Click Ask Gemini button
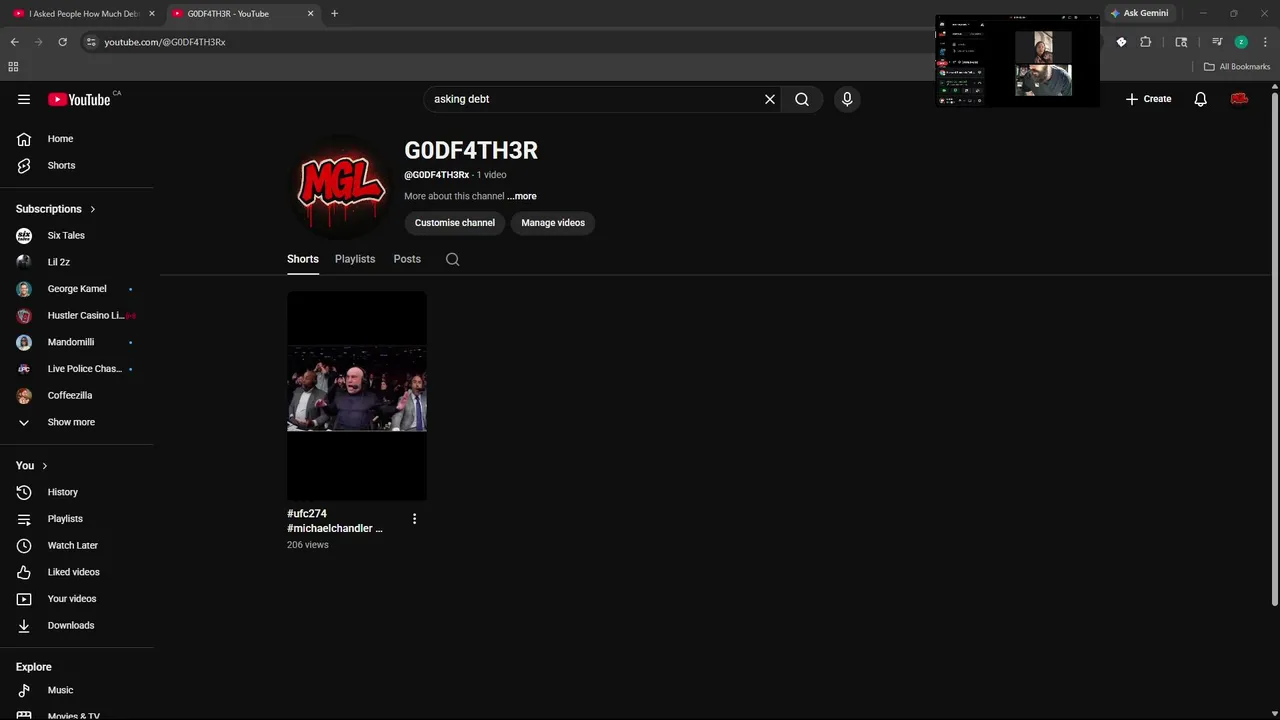The image size is (1280, 720). [x=1139, y=14]
